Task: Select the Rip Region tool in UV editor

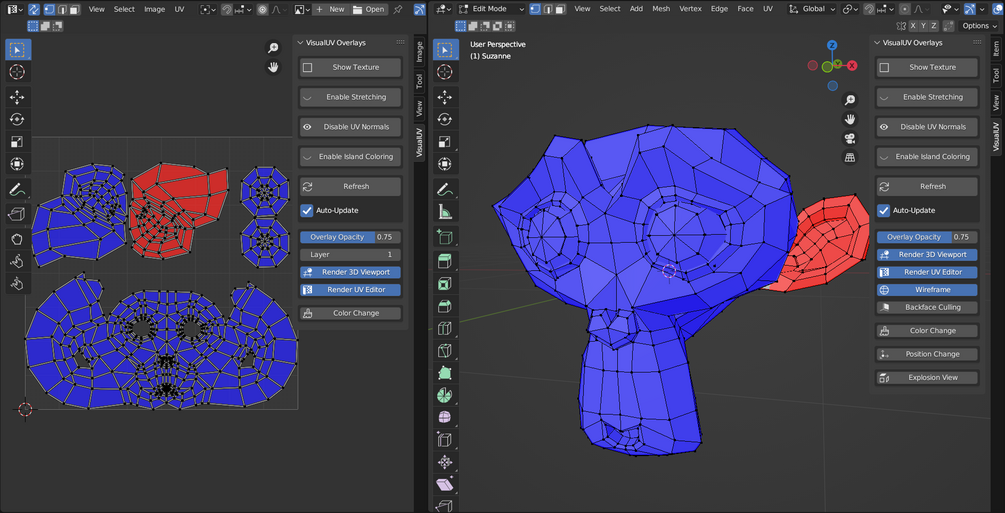Action: [17, 214]
